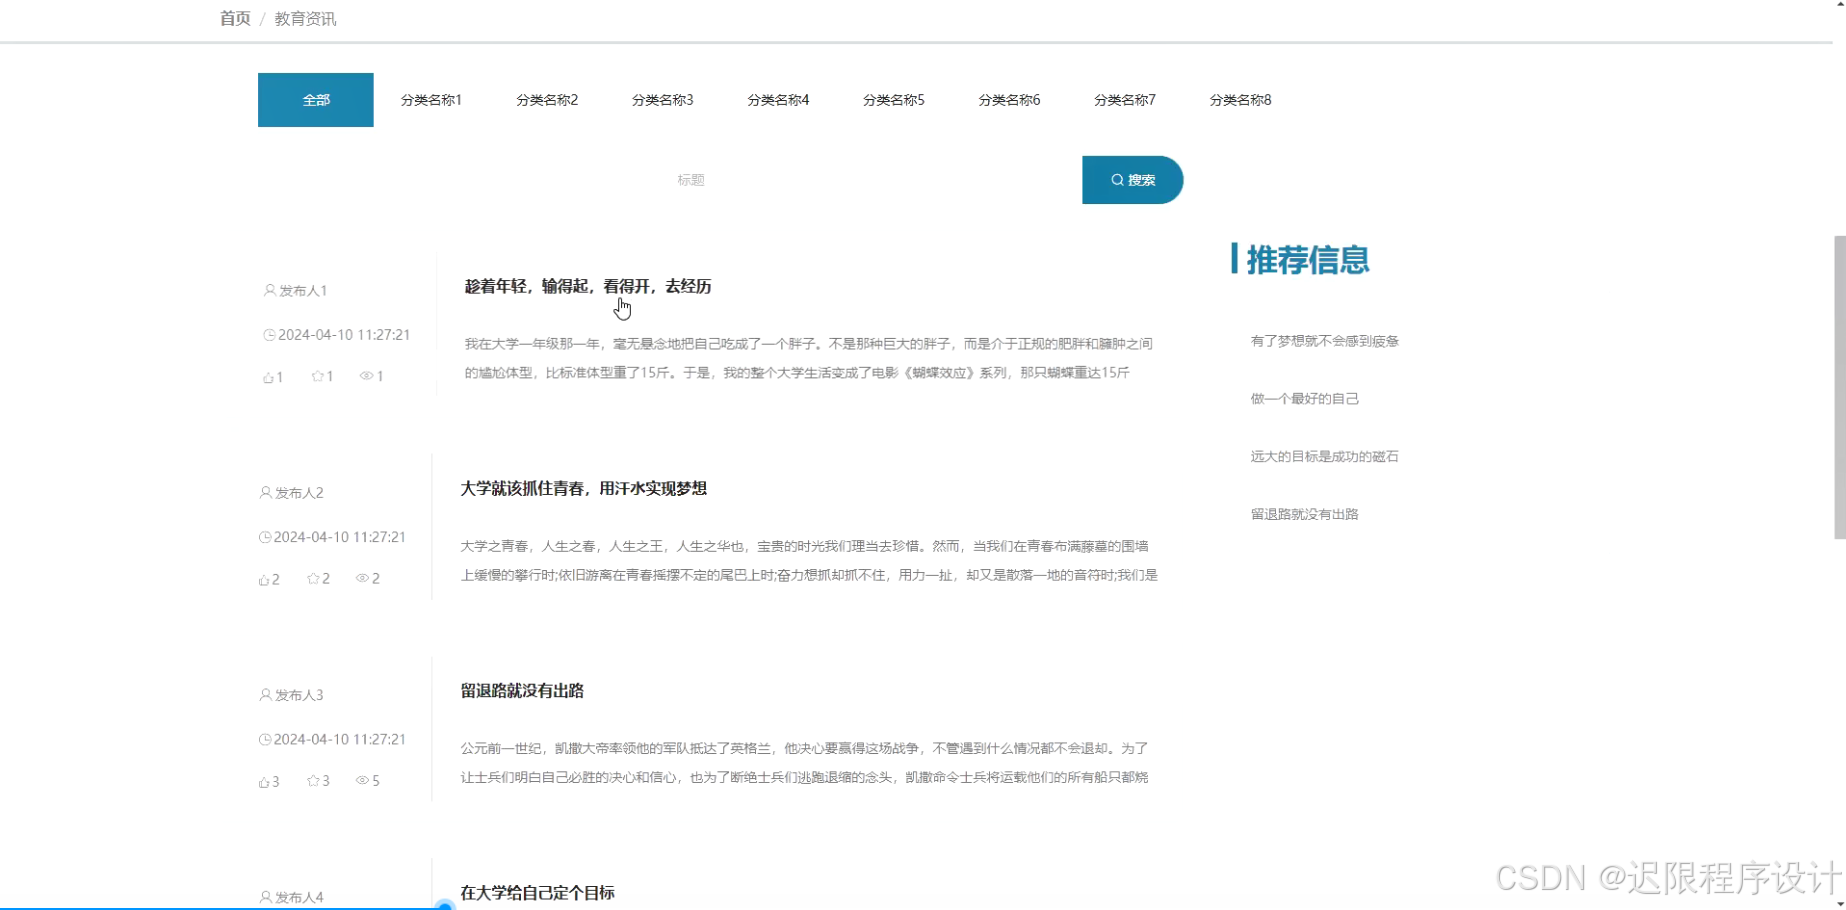Click the scrollbar down arrow
This screenshot has height=910, width=1846.
coord(1840,904)
